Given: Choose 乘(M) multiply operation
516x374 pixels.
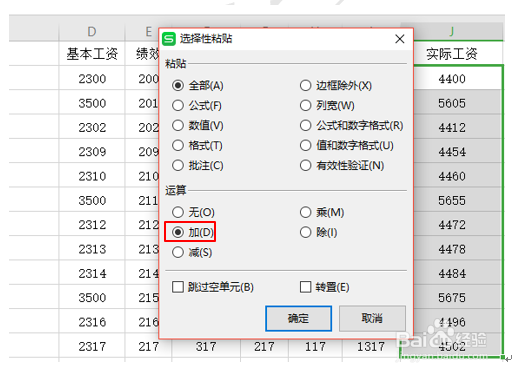Looking at the screenshot, I should point(322,212).
